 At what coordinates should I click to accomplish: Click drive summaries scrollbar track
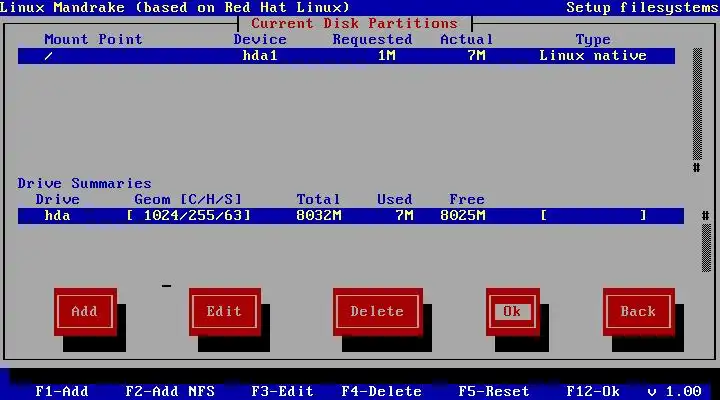tap(706, 248)
